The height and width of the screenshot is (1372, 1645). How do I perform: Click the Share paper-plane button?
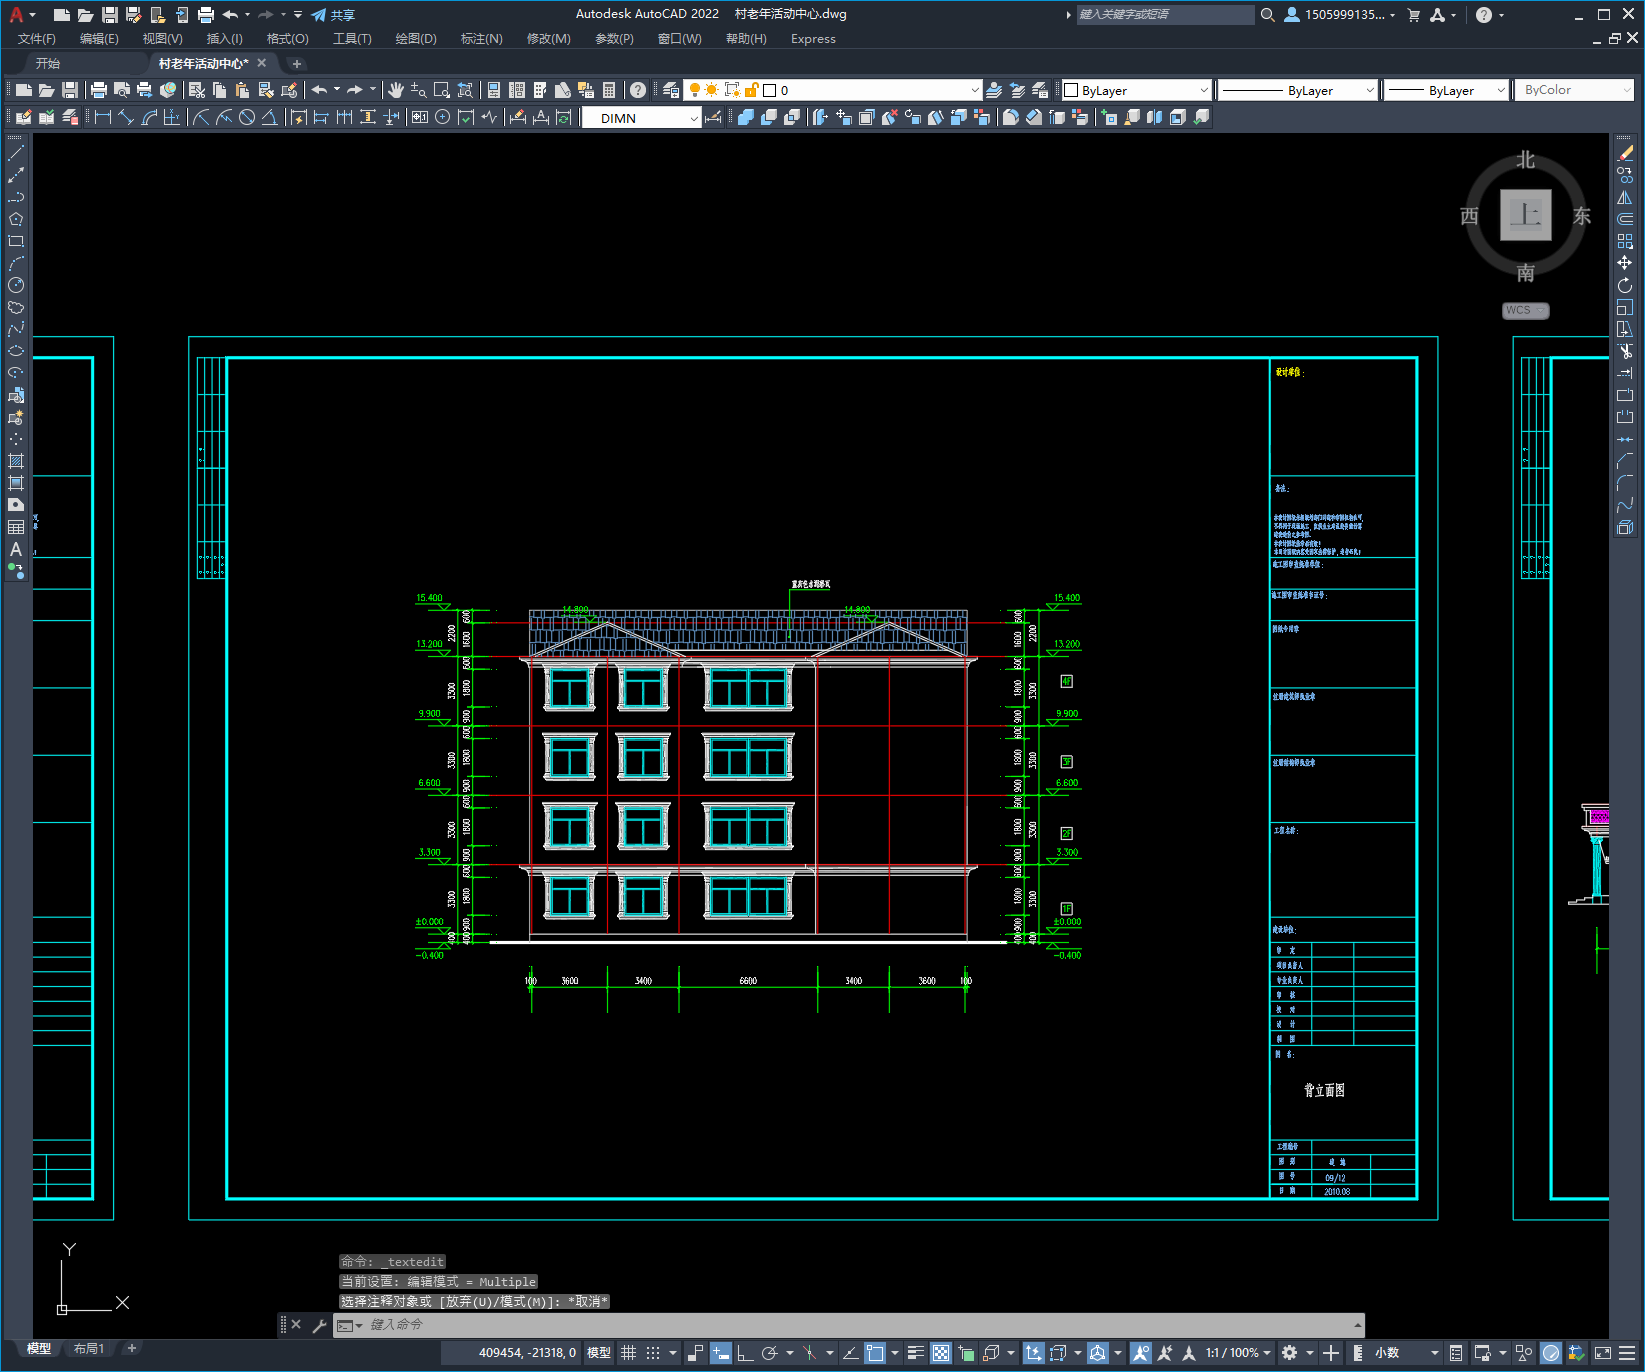pyautogui.click(x=333, y=15)
